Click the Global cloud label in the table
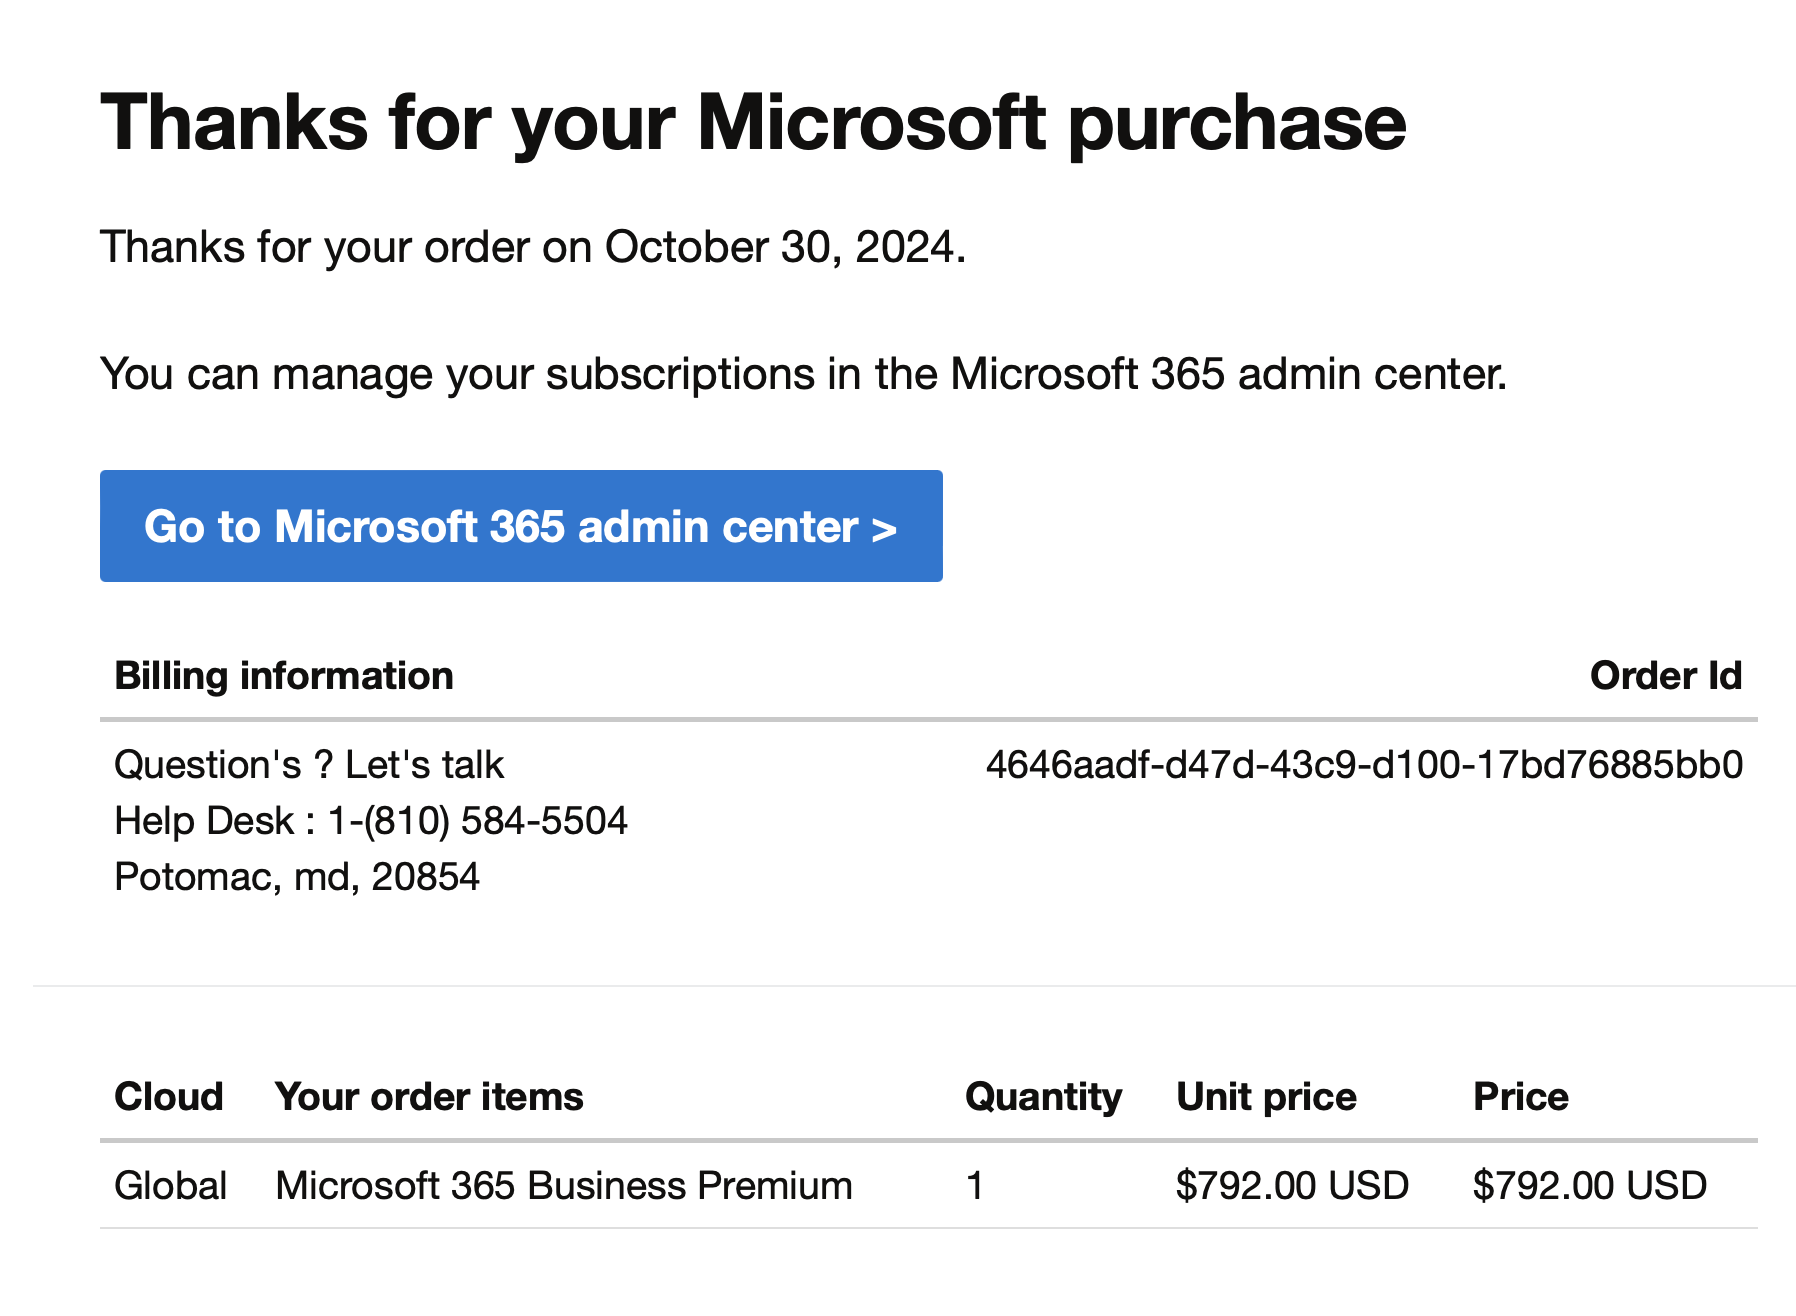 click(x=171, y=1184)
